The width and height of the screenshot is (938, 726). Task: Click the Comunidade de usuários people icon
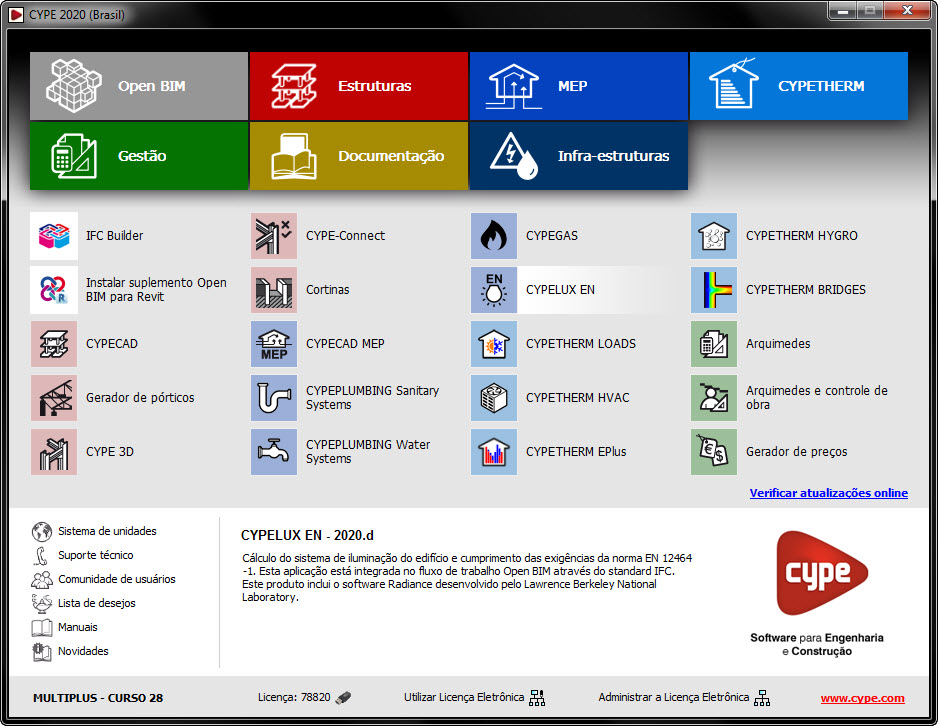pyautogui.click(x=42, y=579)
